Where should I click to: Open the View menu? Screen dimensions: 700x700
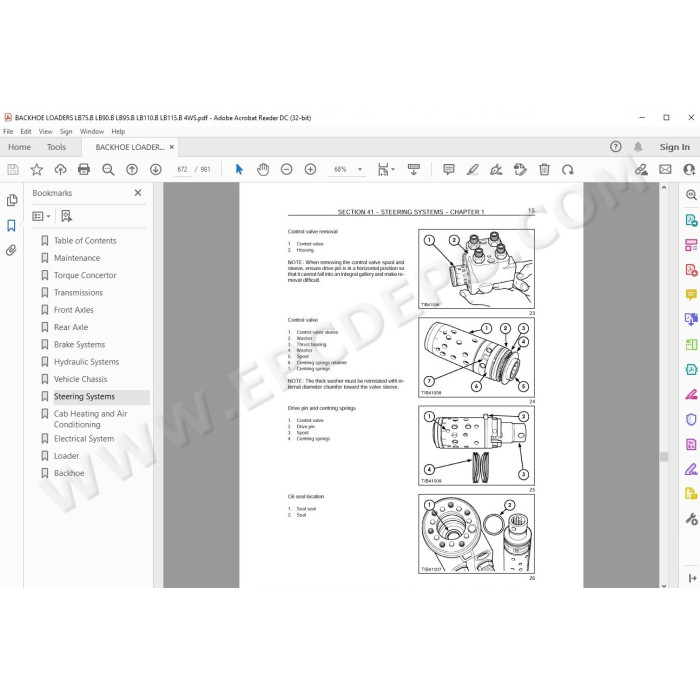click(46, 132)
